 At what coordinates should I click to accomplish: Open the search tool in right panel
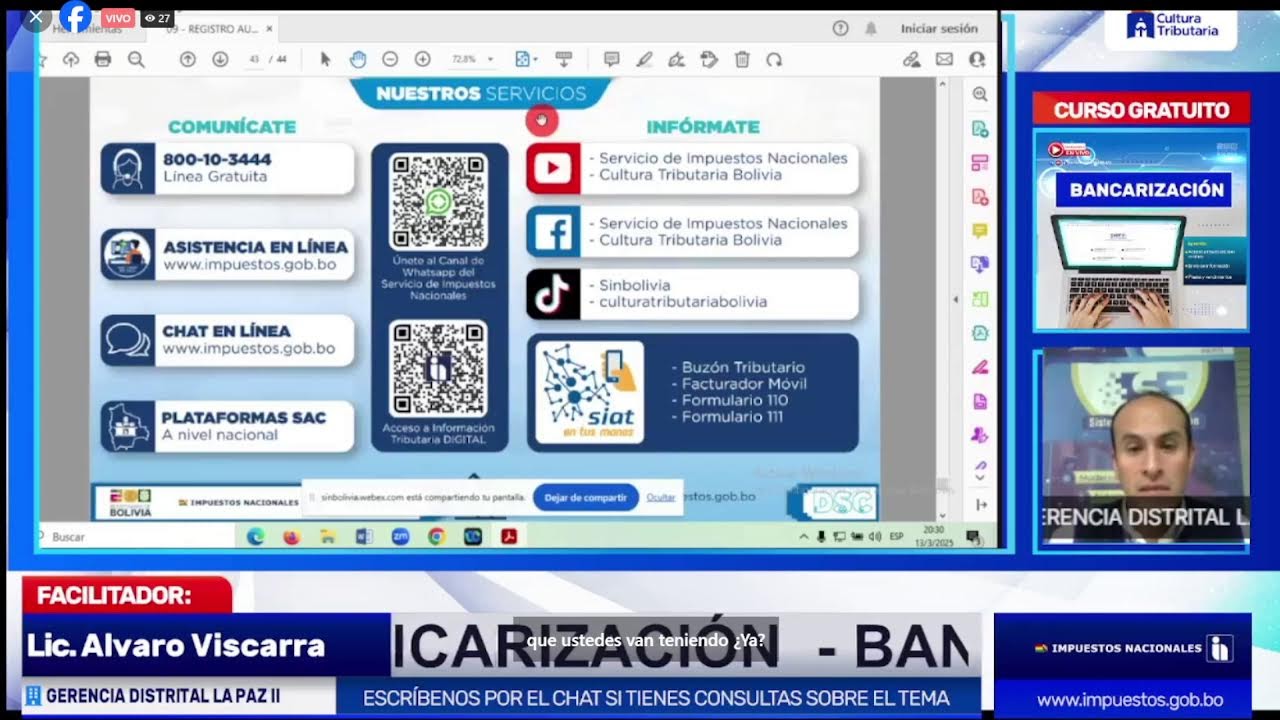click(x=980, y=95)
